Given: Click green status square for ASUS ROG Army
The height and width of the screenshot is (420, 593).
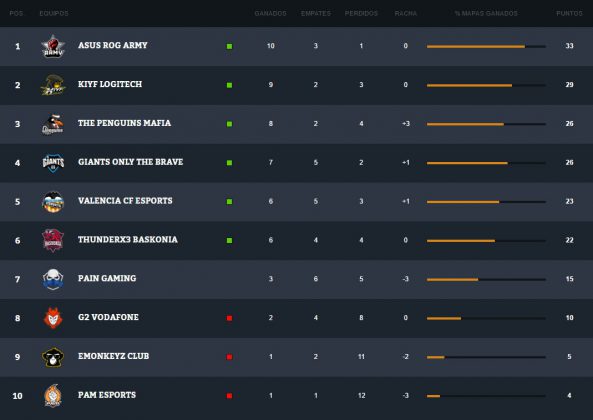Looking at the screenshot, I should point(229,46).
